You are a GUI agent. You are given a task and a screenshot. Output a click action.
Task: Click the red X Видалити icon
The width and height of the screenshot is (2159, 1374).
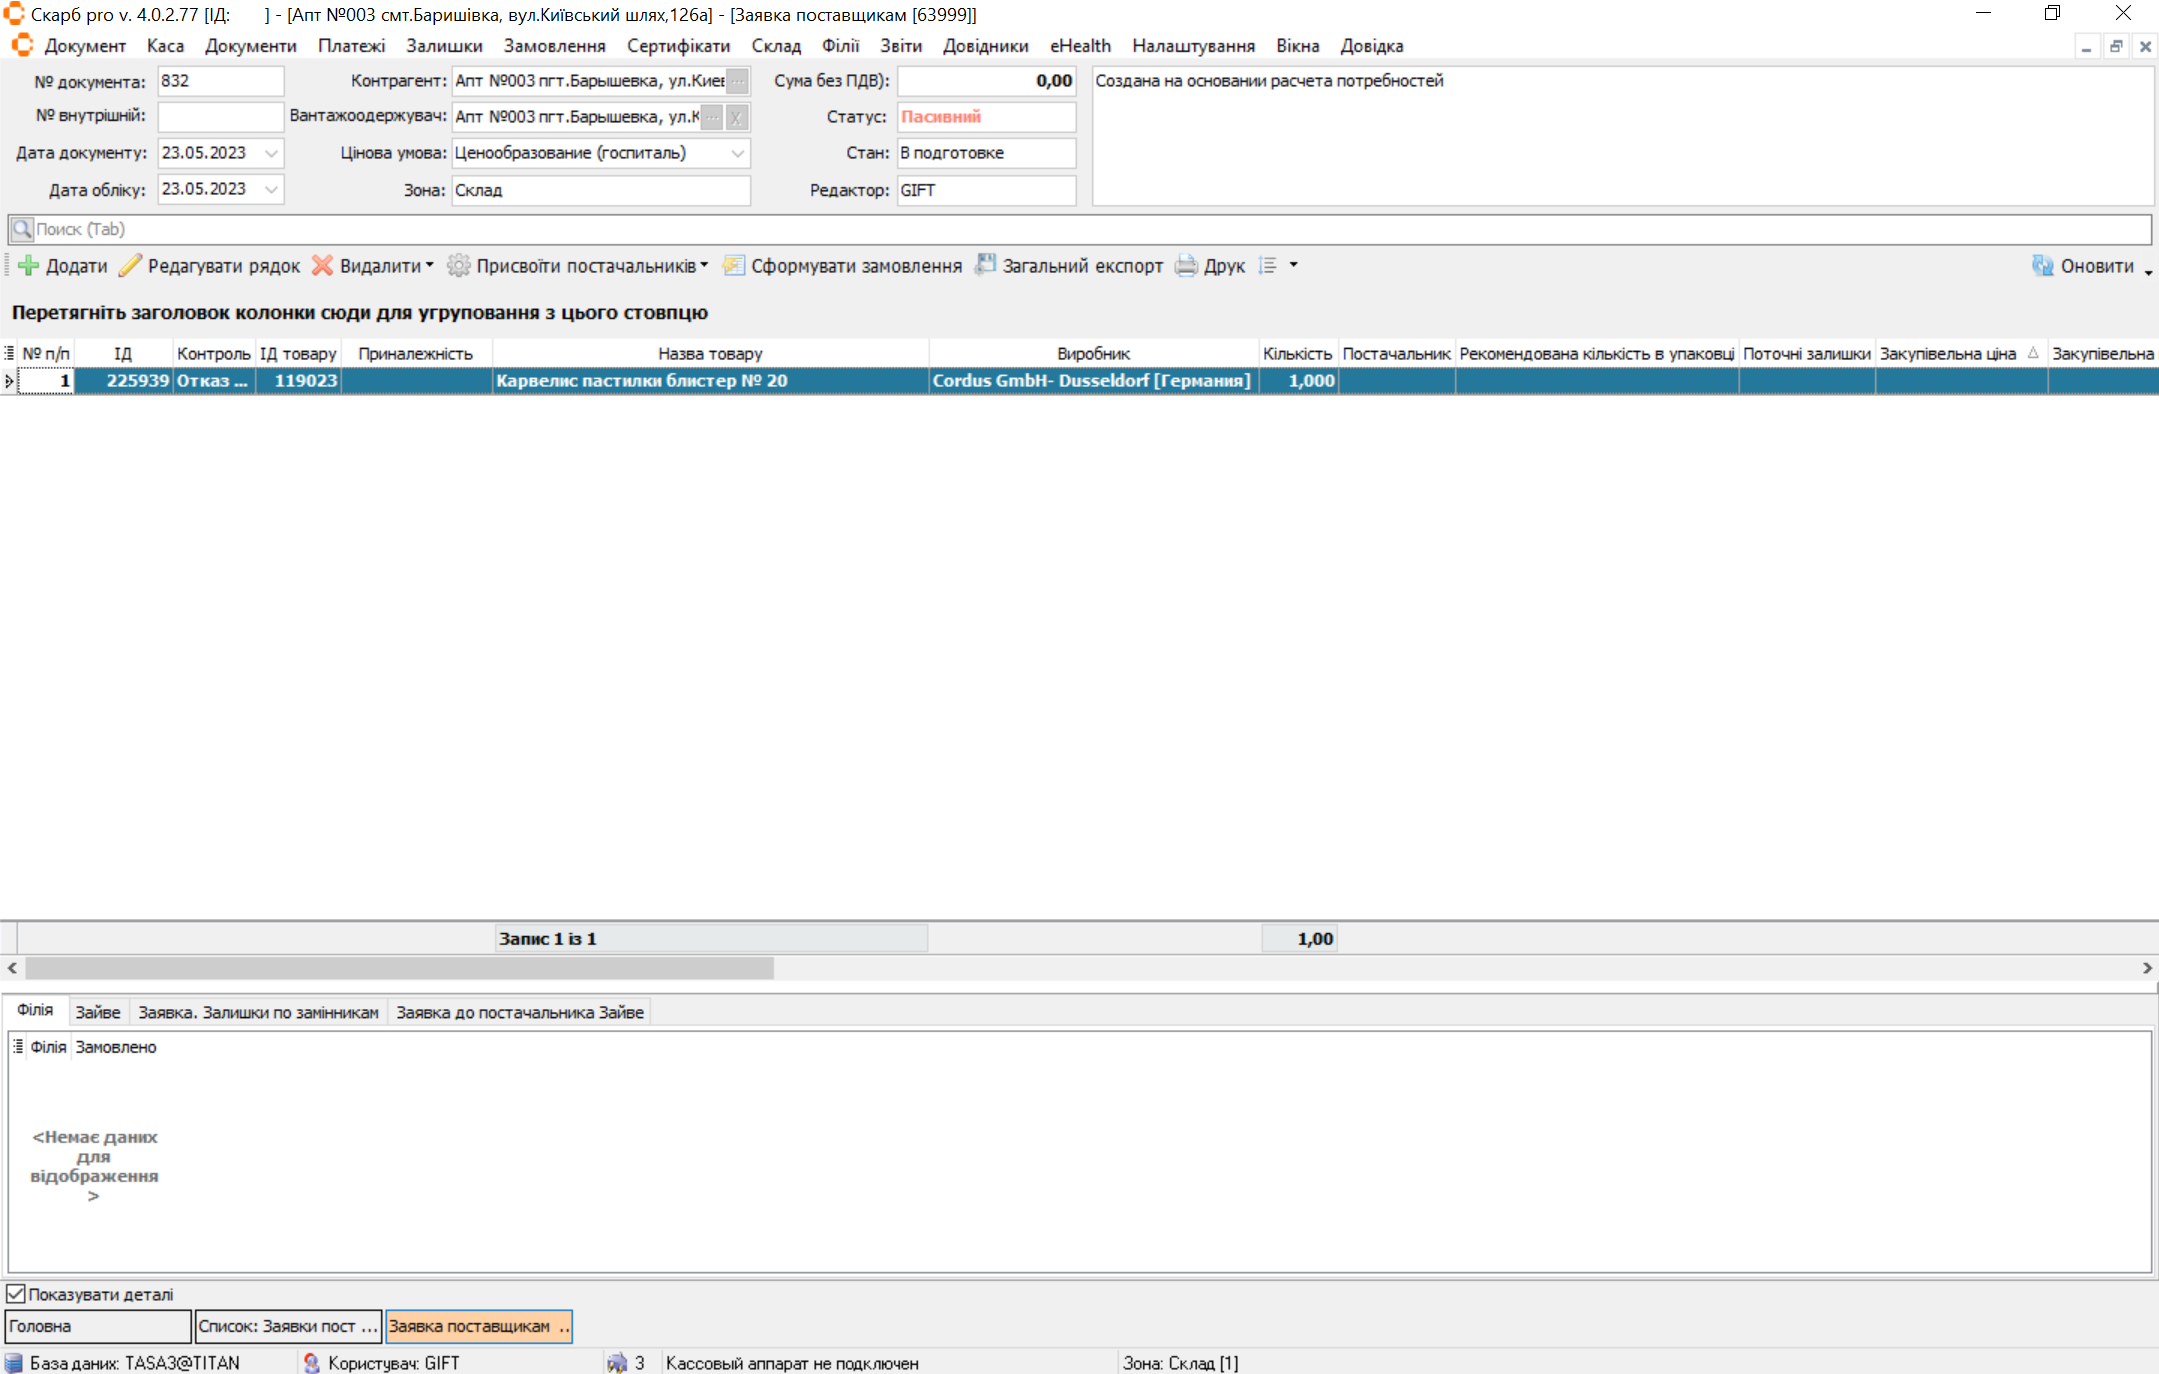click(x=322, y=266)
